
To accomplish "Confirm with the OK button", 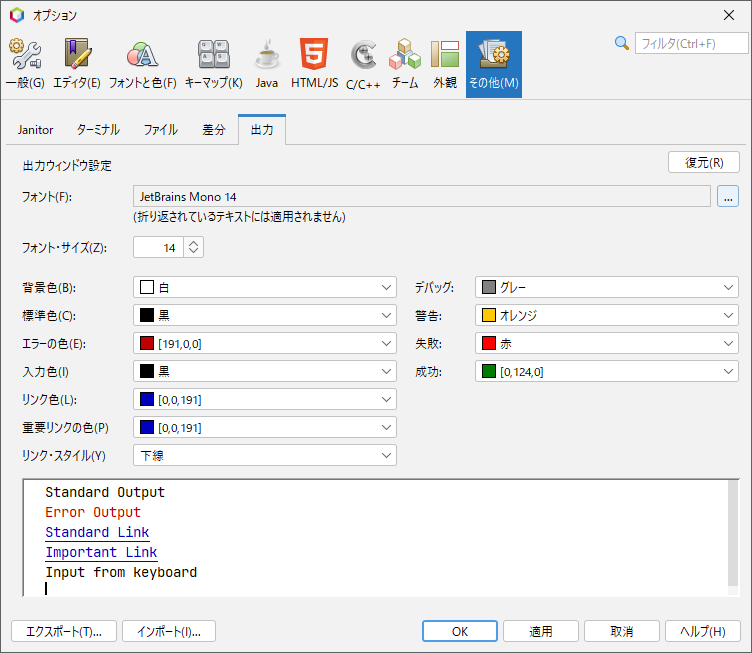I will 459,631.
